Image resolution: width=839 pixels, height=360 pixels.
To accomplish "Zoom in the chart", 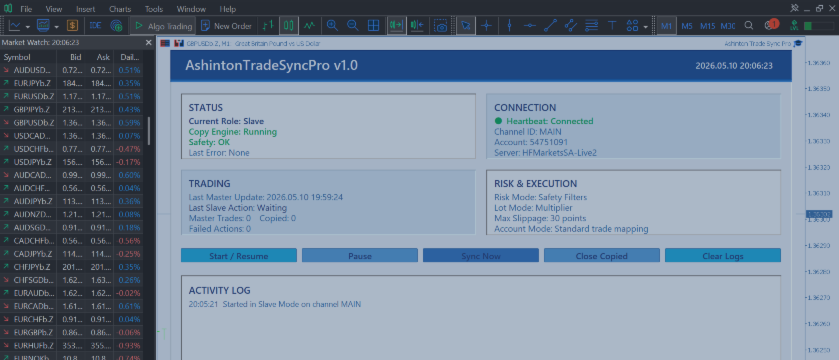I will (332, 25).
